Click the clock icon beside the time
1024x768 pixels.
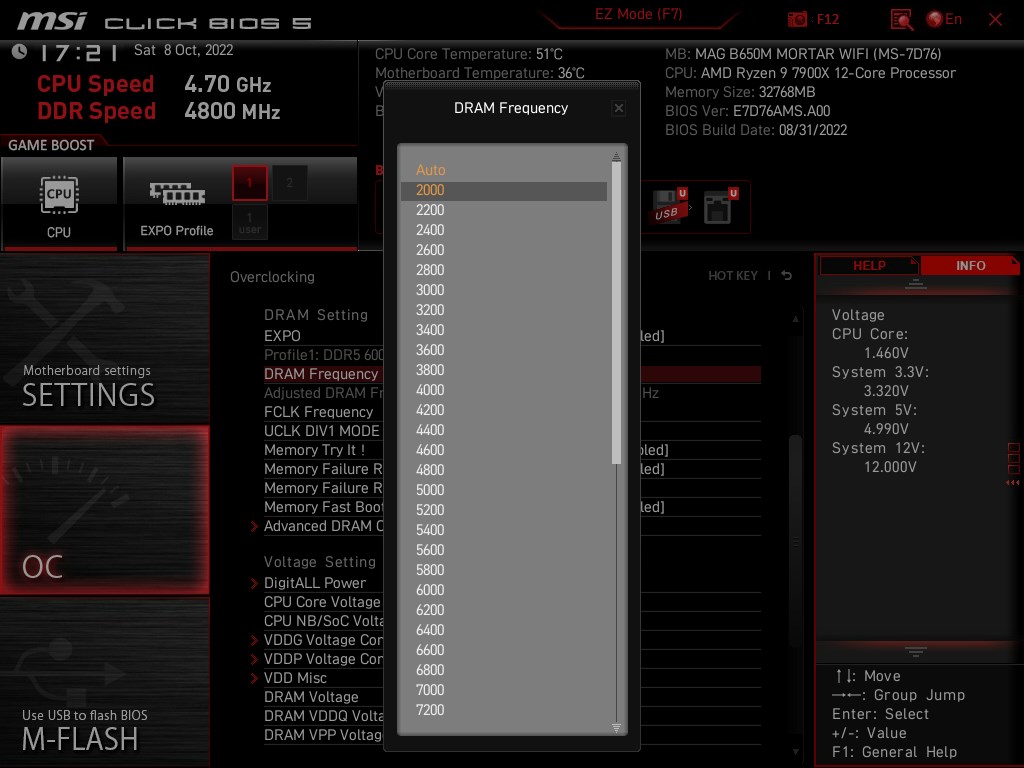[20, 51]
